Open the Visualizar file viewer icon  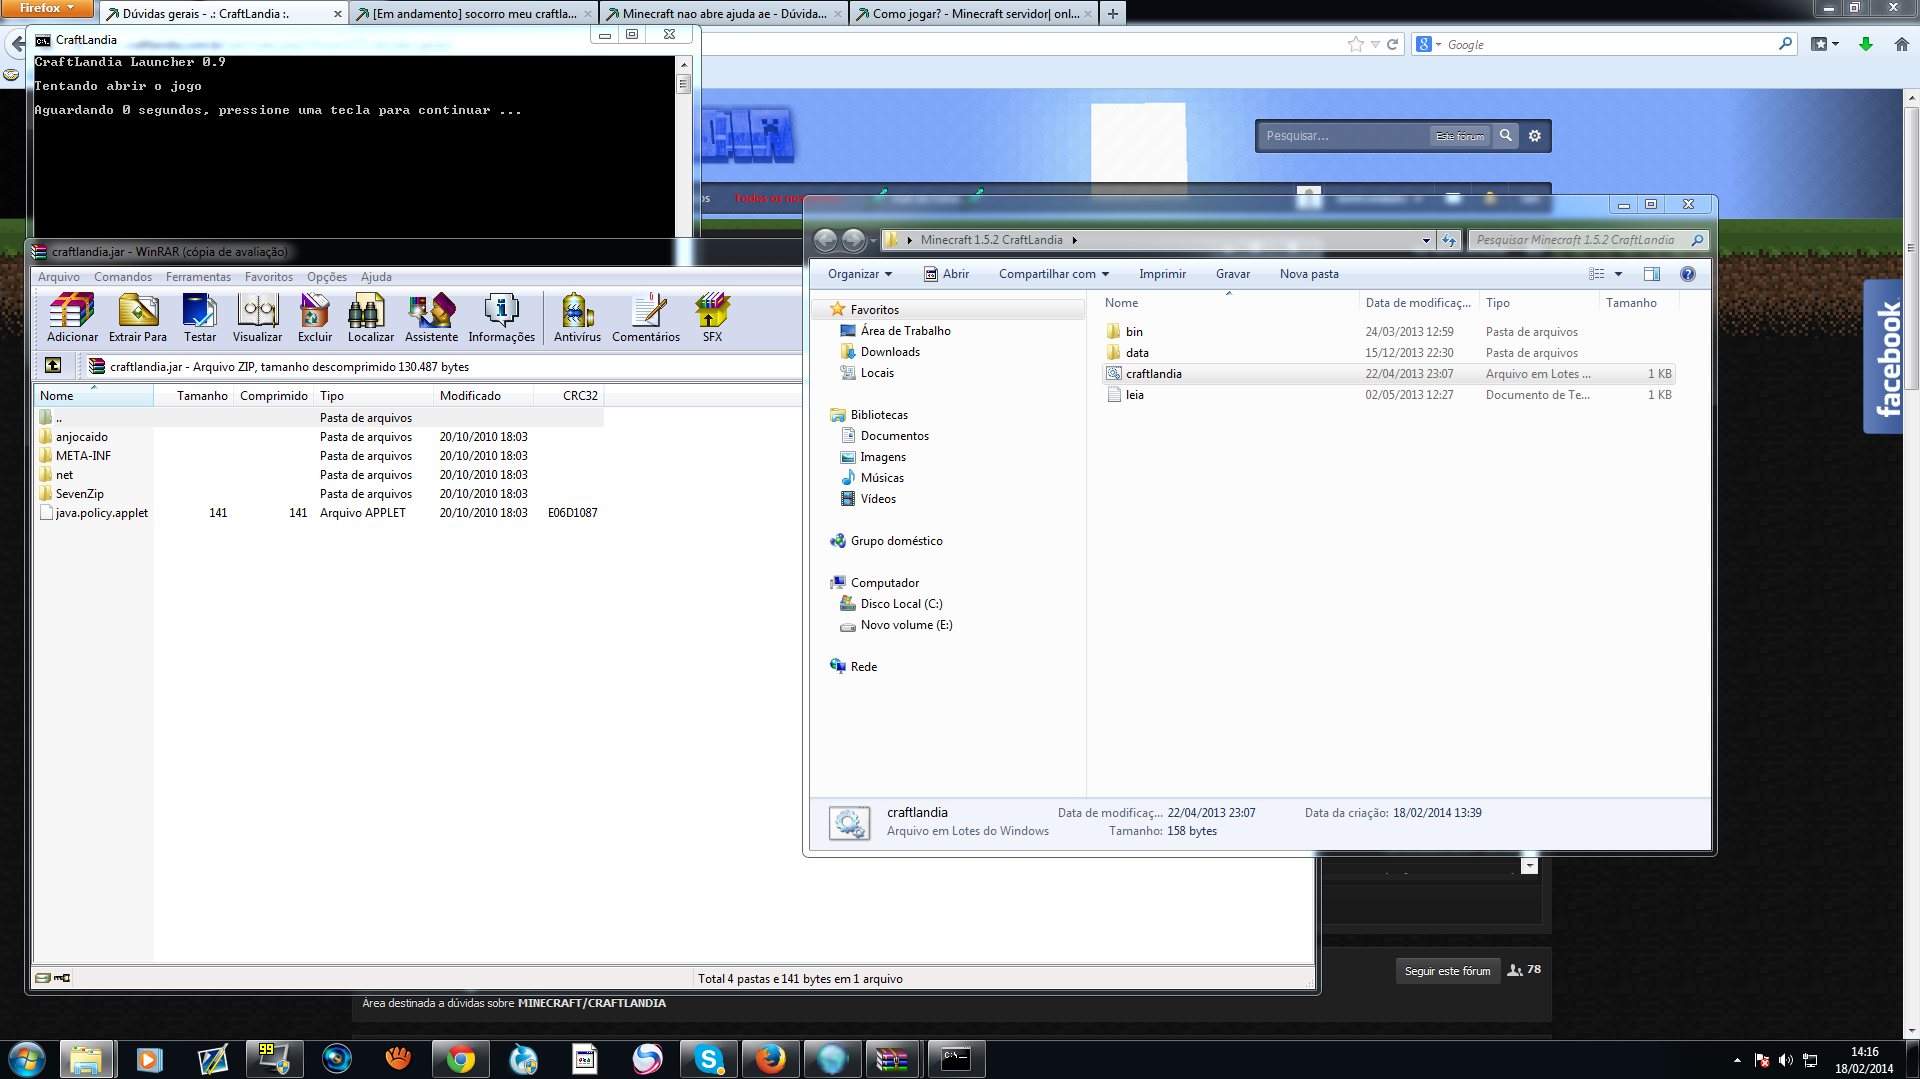(x=257, y=318)
